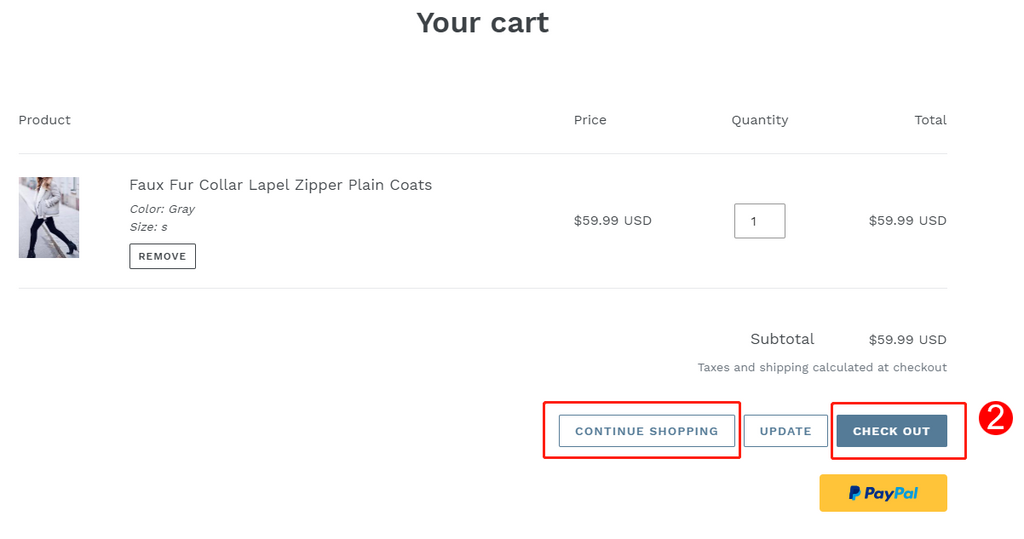Click the subtotal amount next to Subtotal

pos(907,340)
